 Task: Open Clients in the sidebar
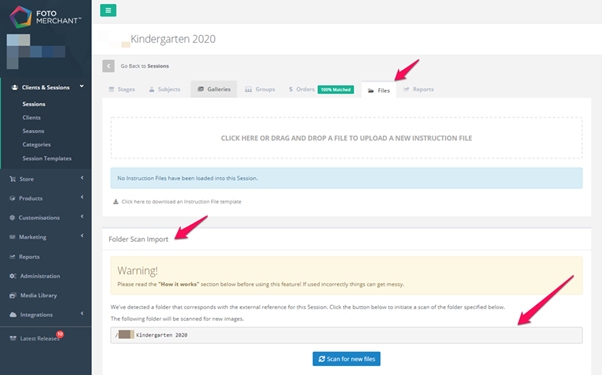pyautogui.click(x=31, y=117)
